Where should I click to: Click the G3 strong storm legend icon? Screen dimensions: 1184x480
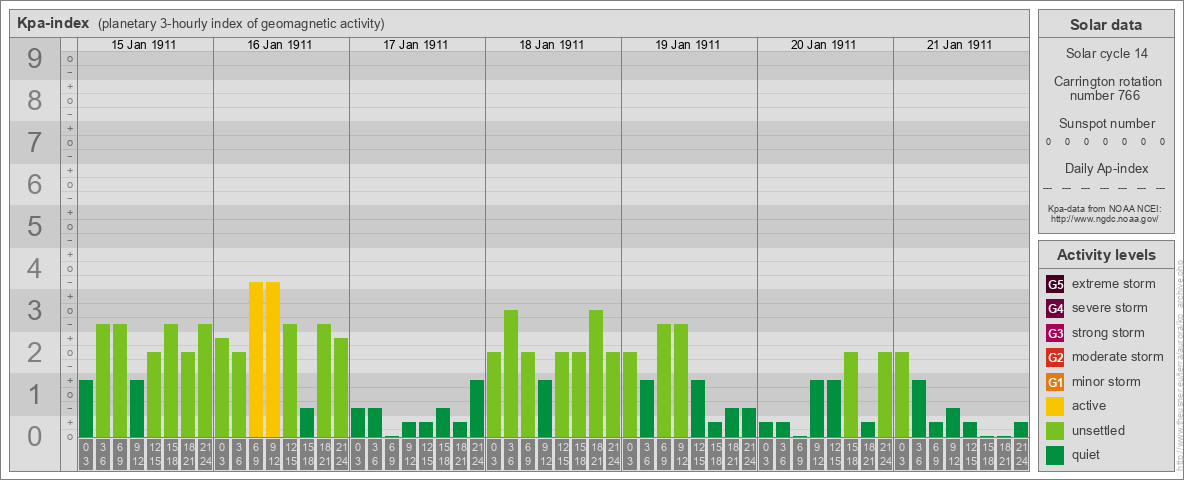click(1055, 333)
